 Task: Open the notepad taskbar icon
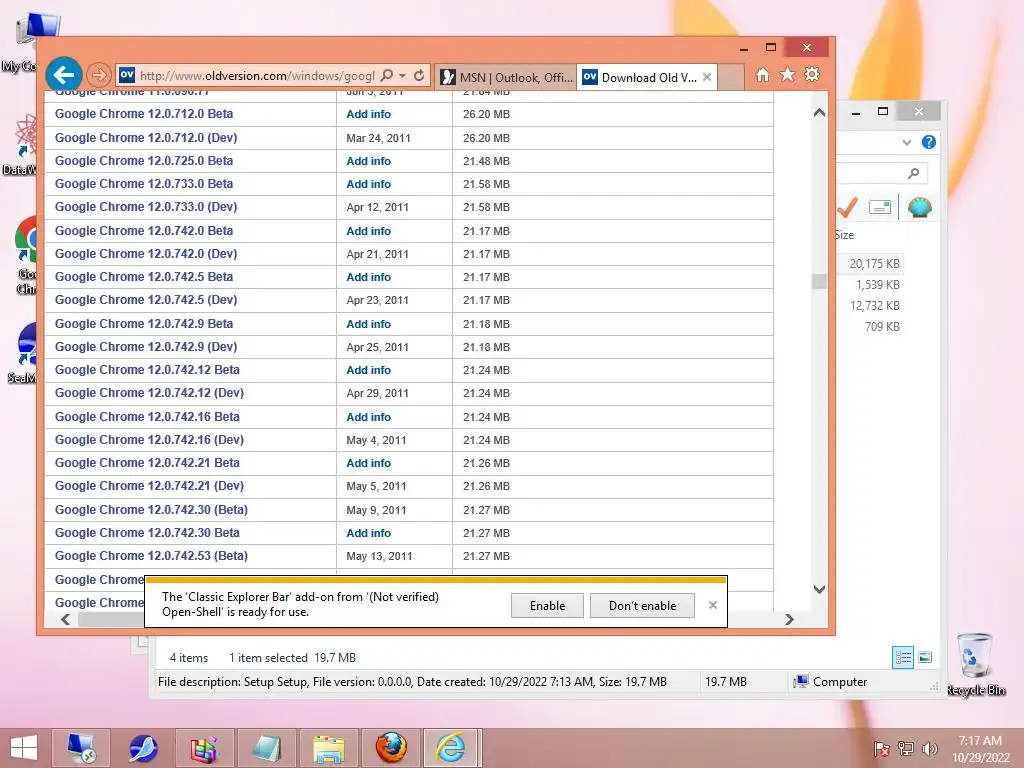coord(265,748)
